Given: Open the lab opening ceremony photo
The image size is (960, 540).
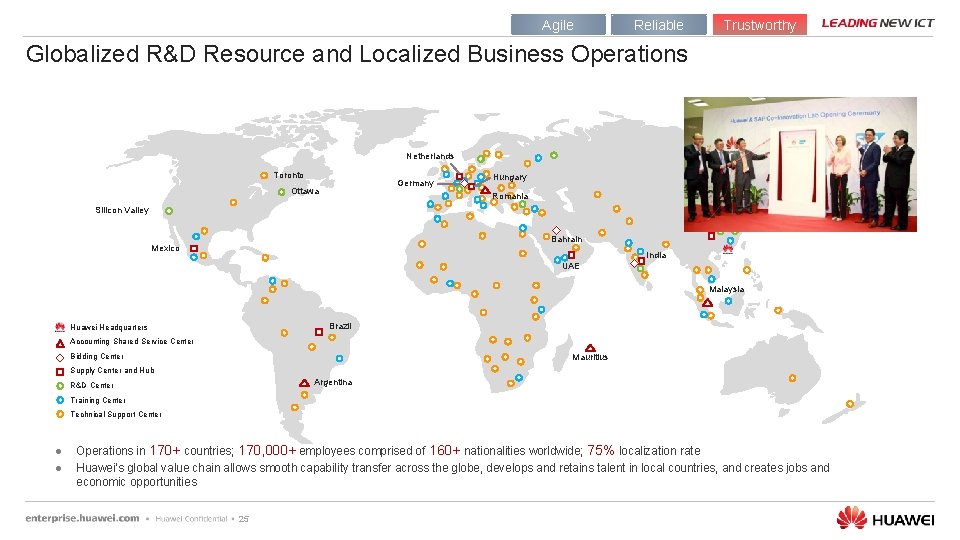Looking at the screenshot, I should click(x=800, y=164).
